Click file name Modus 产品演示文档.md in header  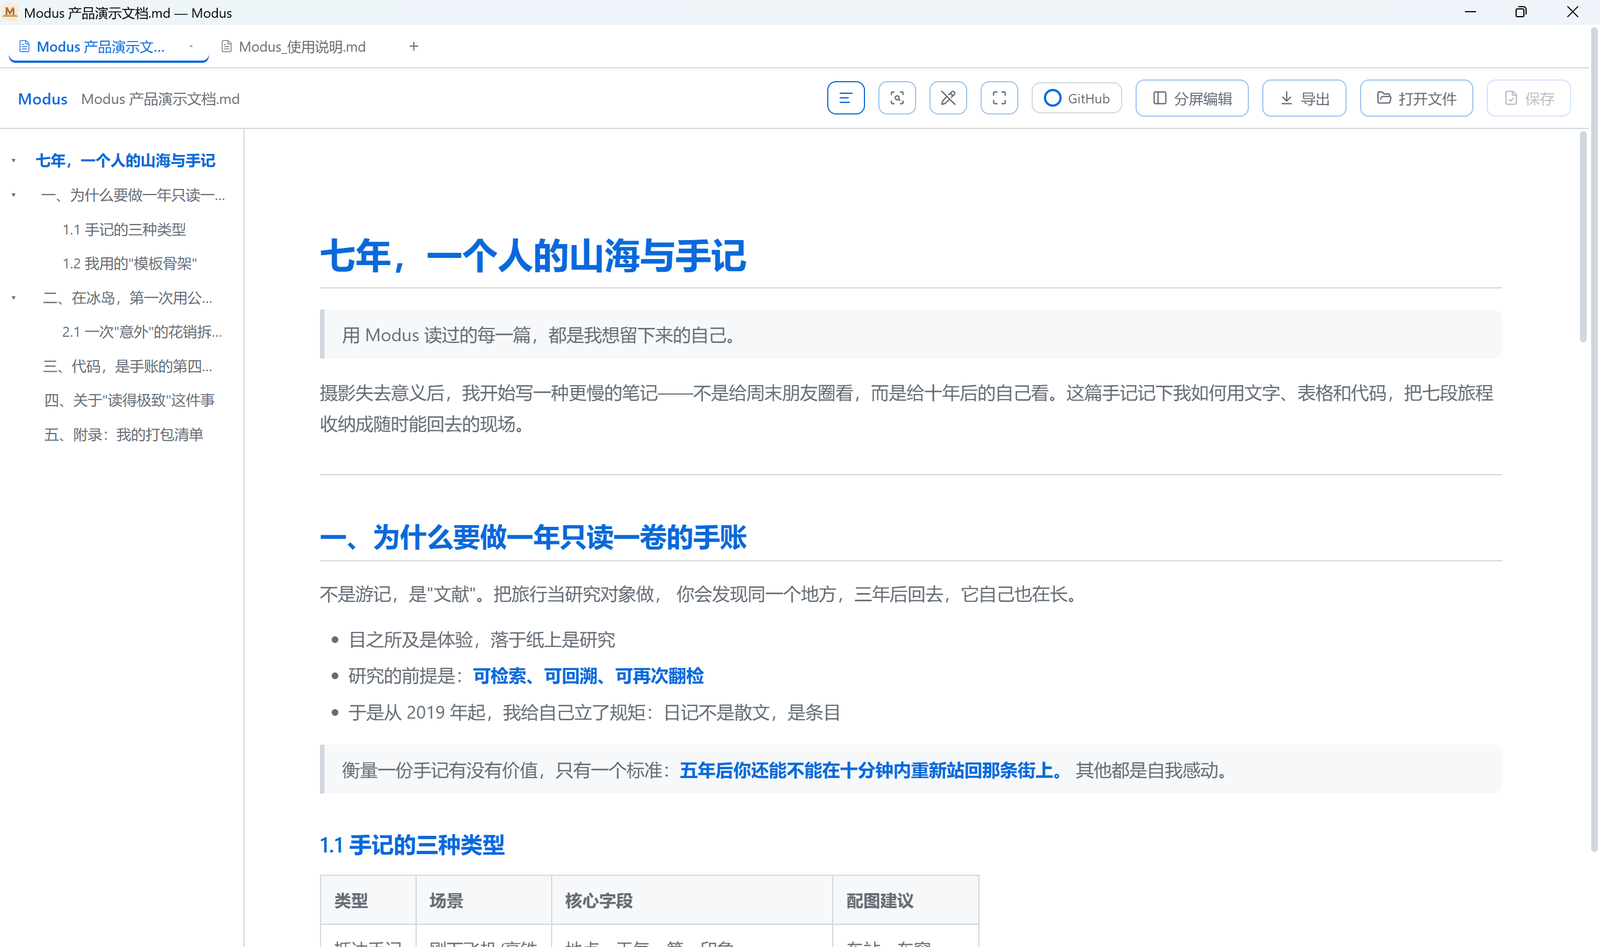160,99
